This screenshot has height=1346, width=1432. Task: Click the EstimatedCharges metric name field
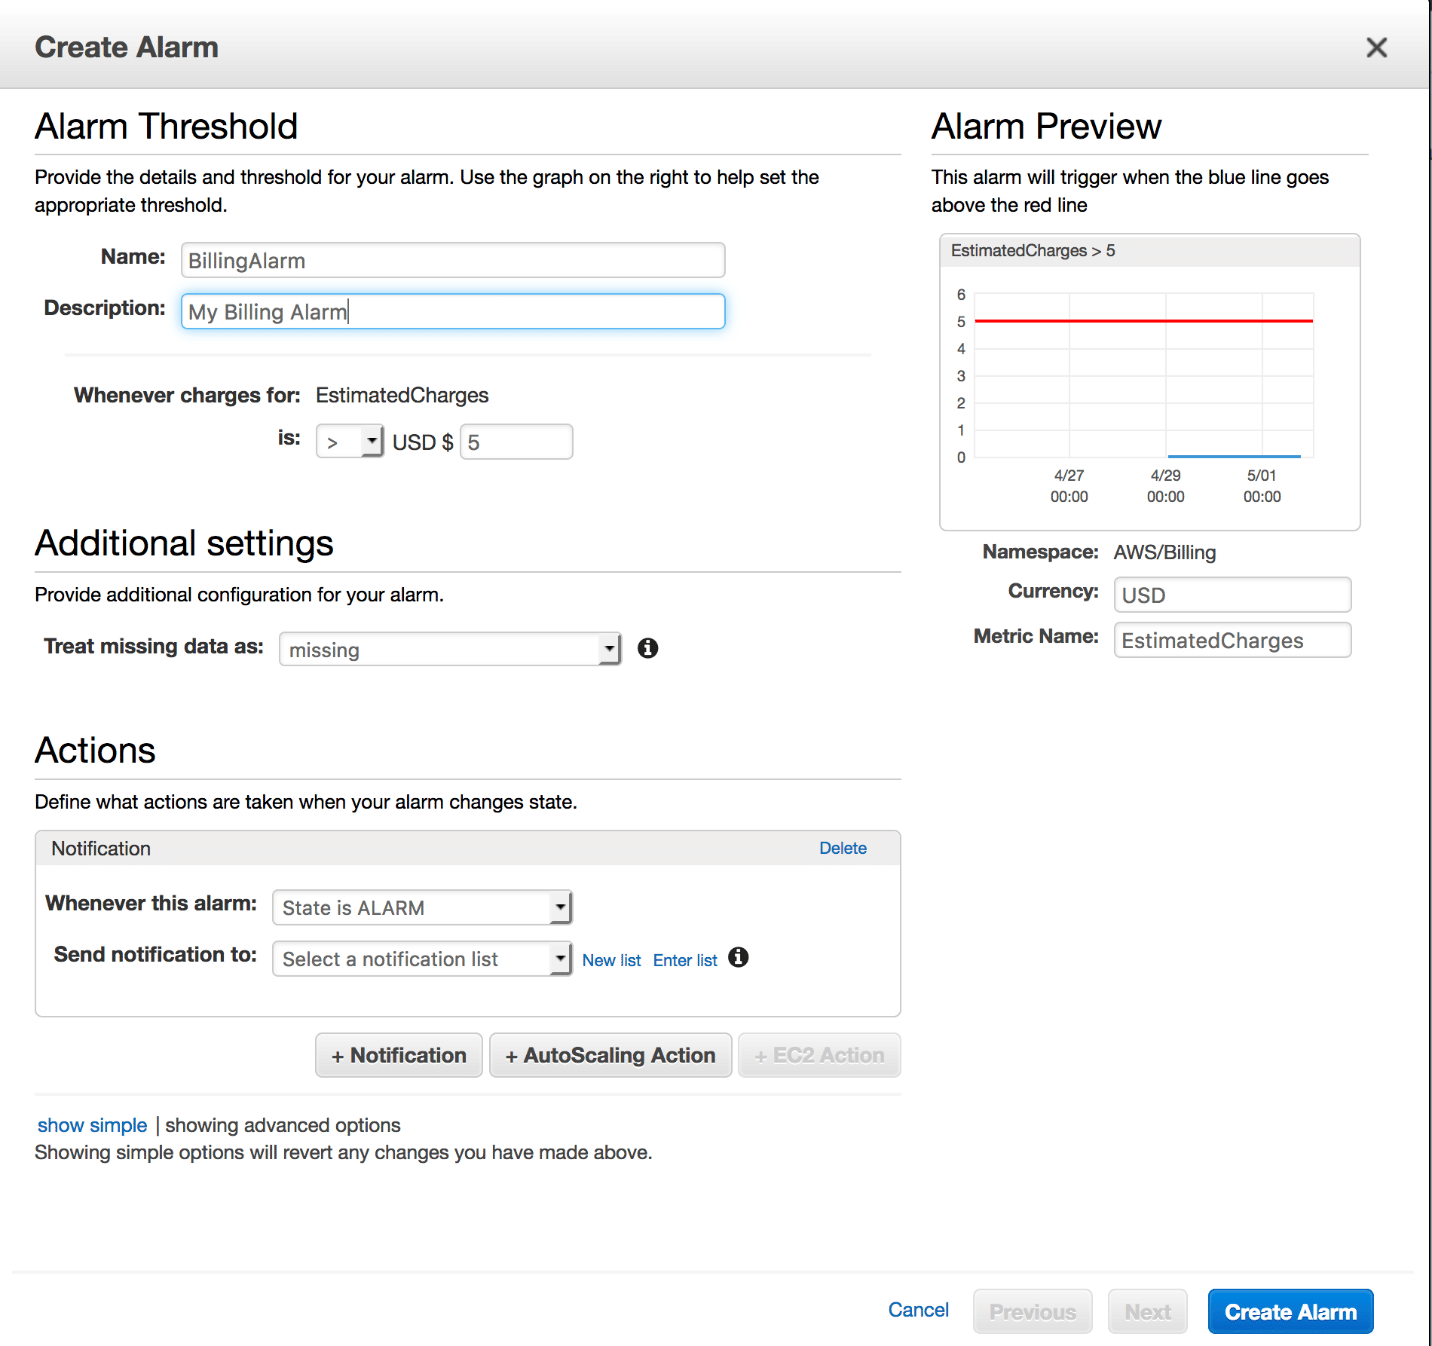1231,640
